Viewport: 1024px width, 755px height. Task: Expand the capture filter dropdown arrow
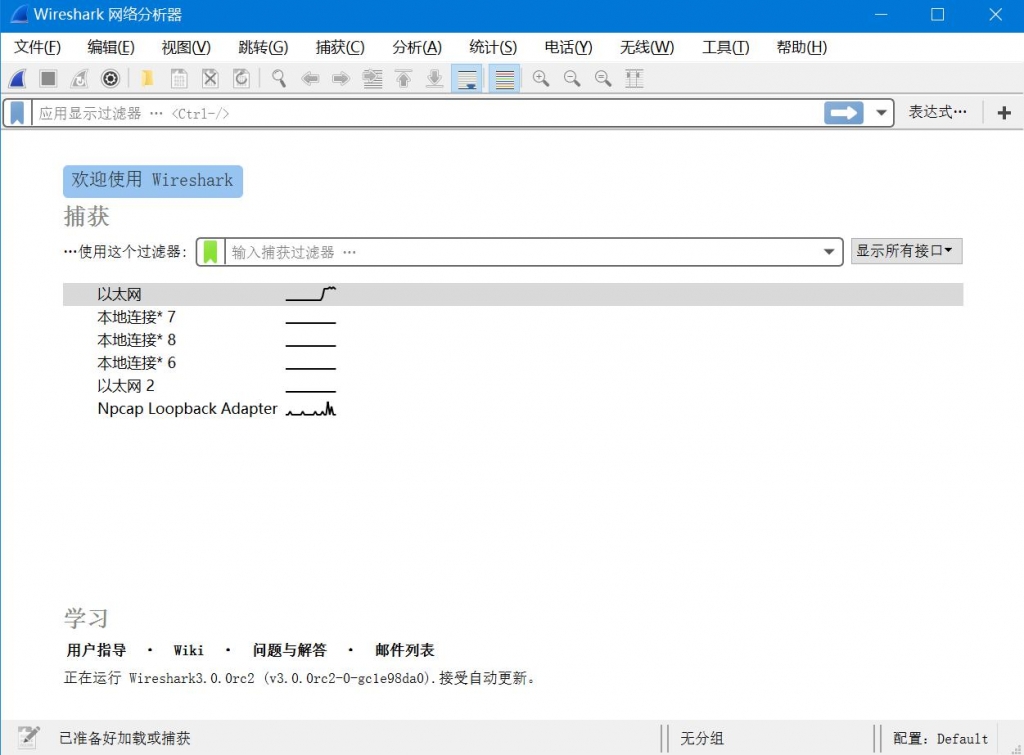point(829,252)
